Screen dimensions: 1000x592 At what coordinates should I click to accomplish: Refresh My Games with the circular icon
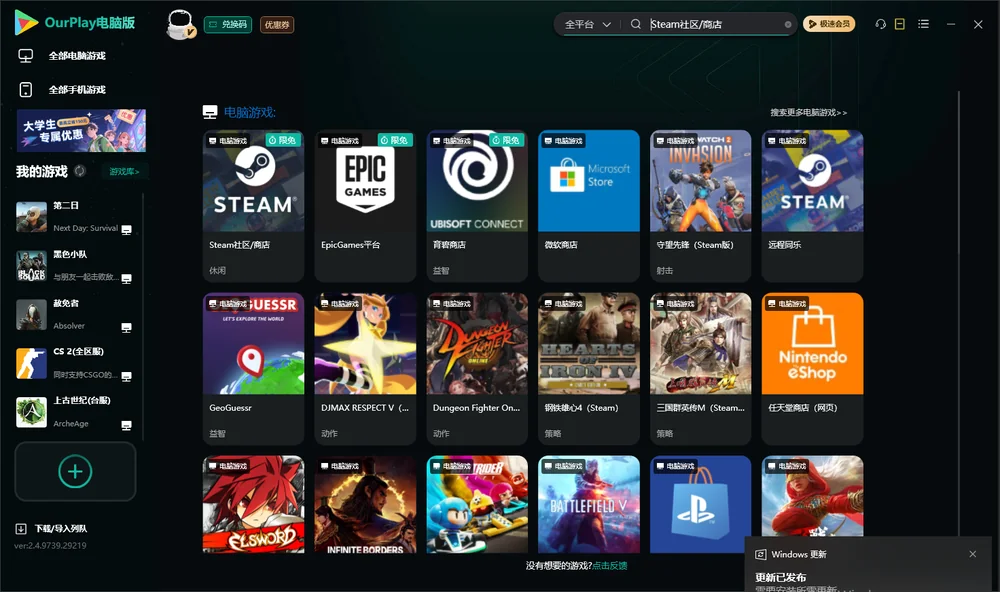[80, 171]
